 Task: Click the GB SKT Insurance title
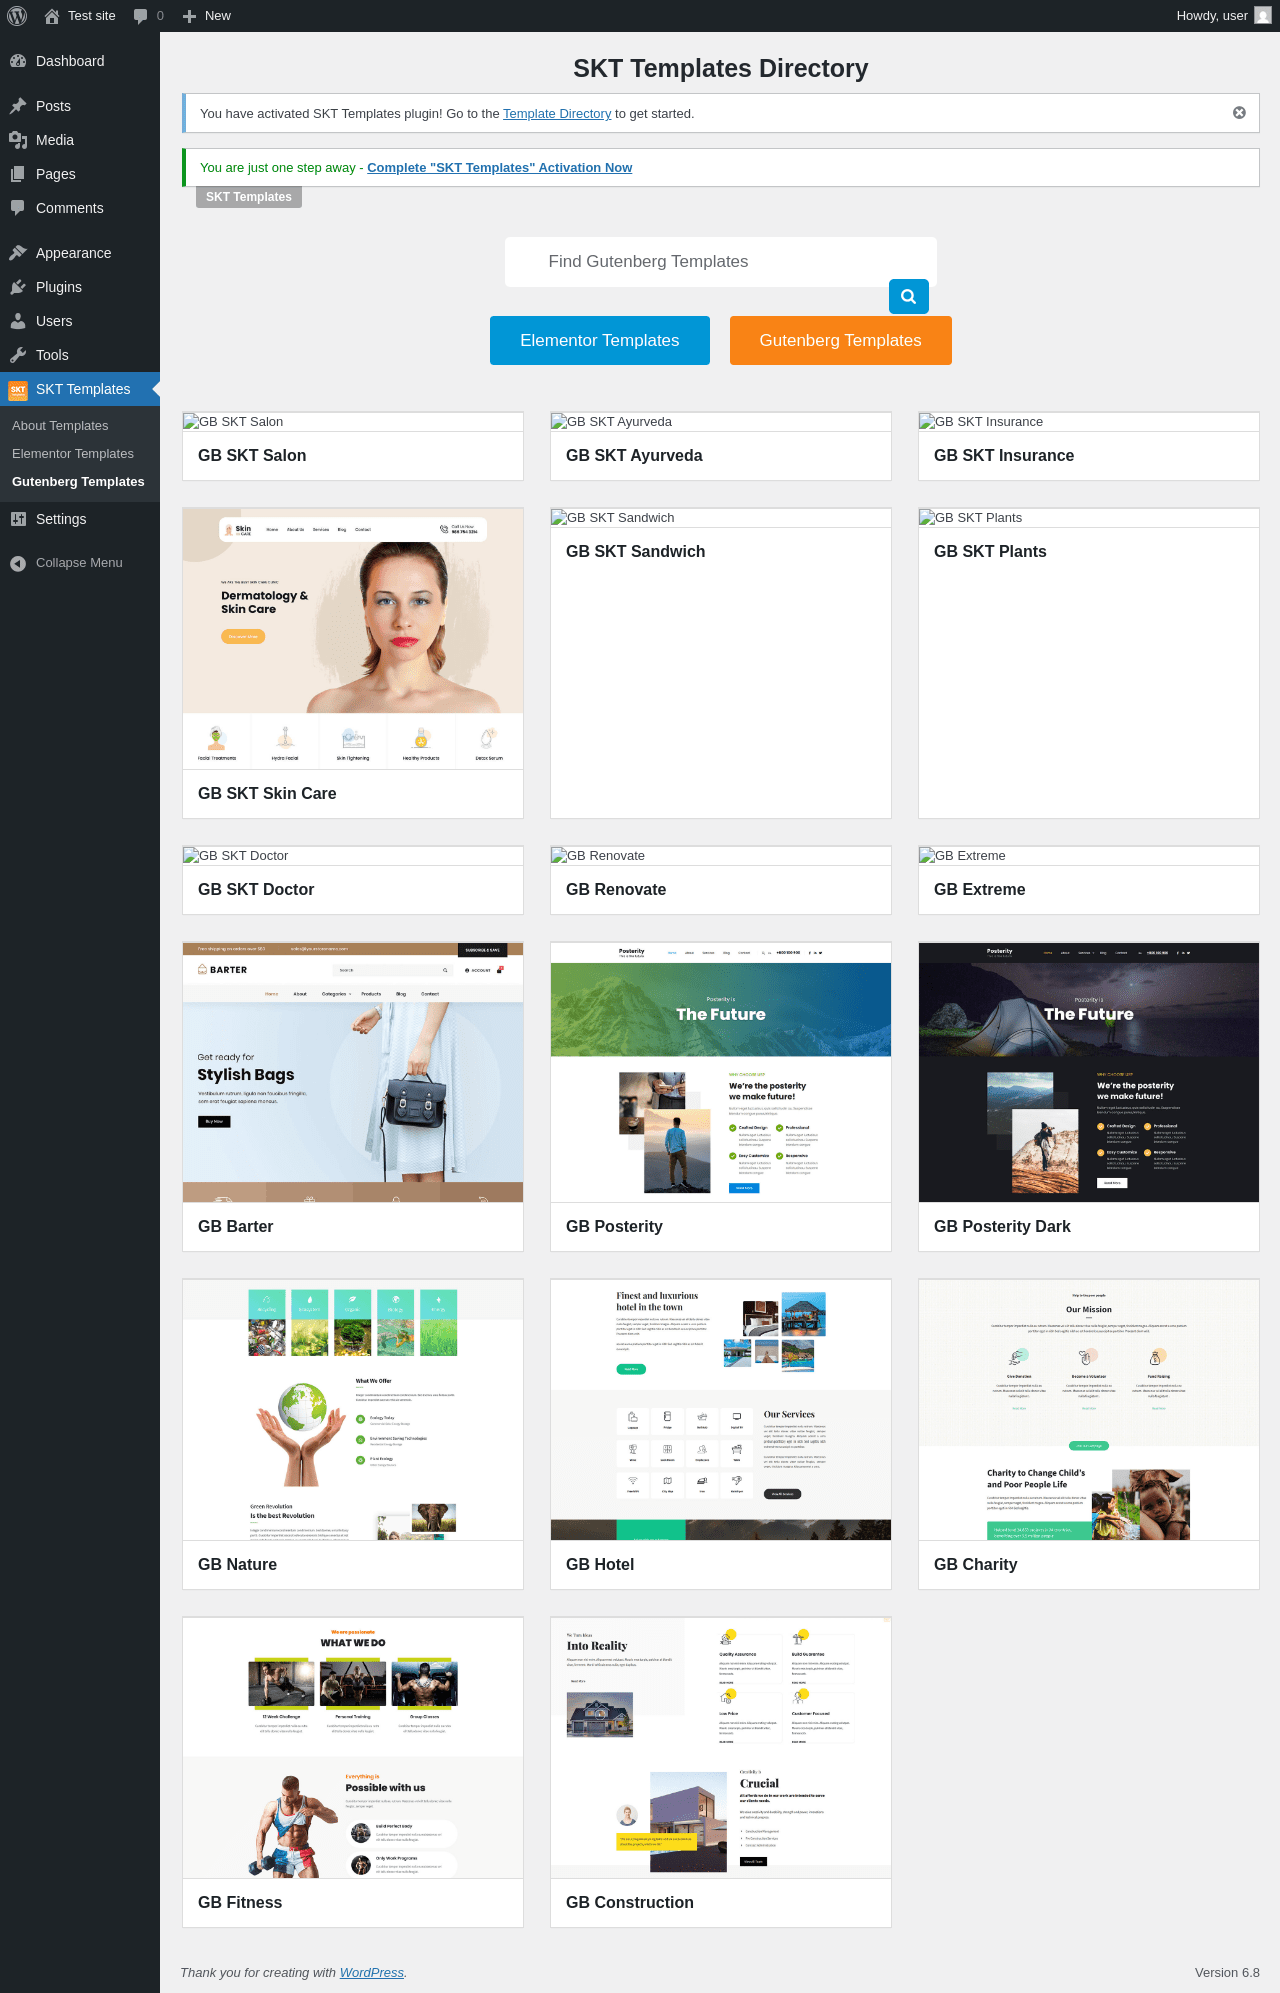[x=1004, y=456]
